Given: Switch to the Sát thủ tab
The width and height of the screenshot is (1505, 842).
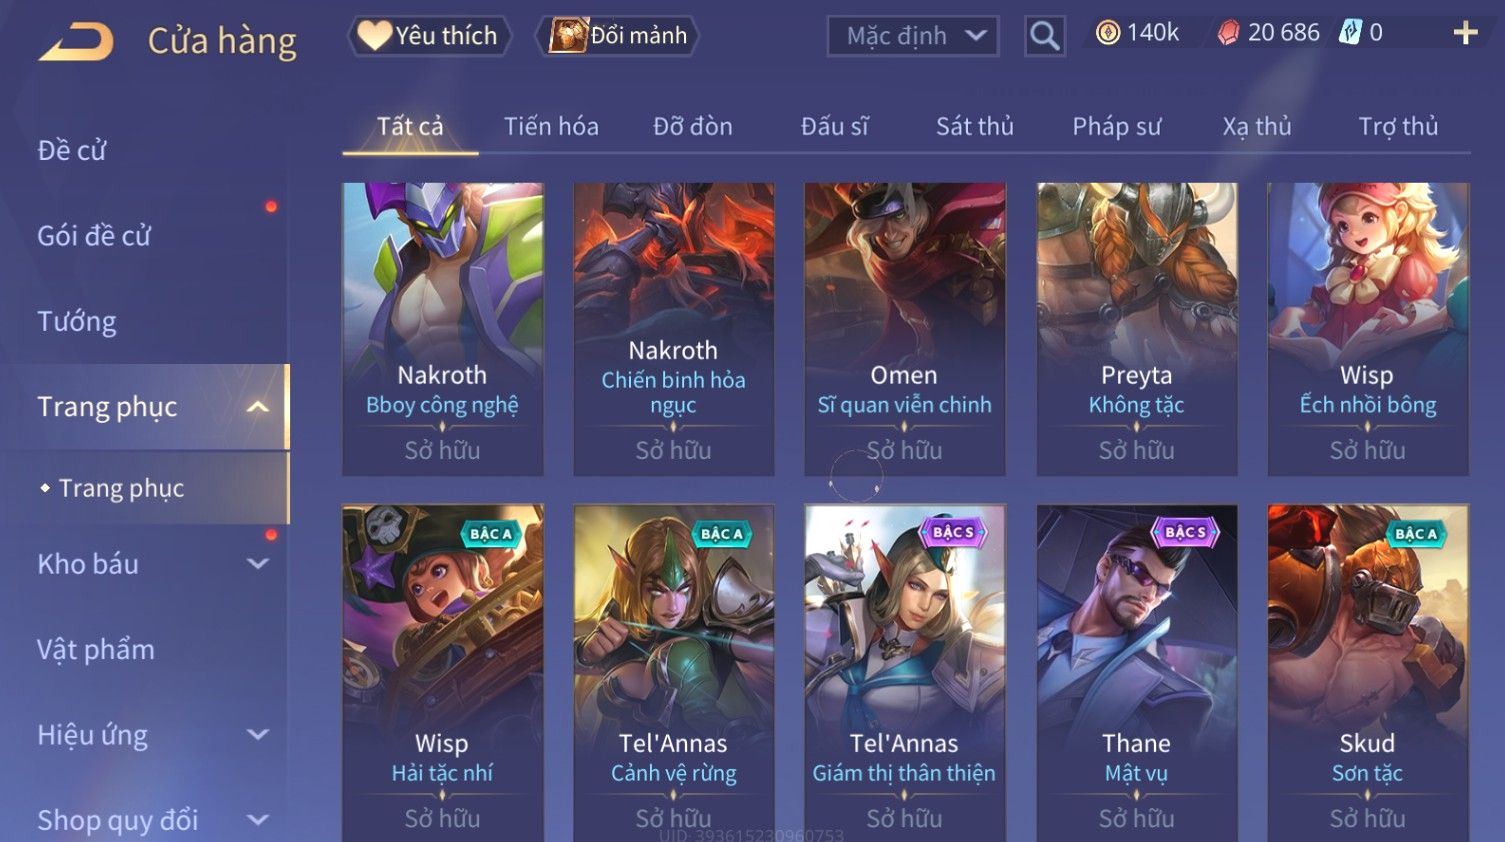Looking at the screenshot, I should coord(975,127).
